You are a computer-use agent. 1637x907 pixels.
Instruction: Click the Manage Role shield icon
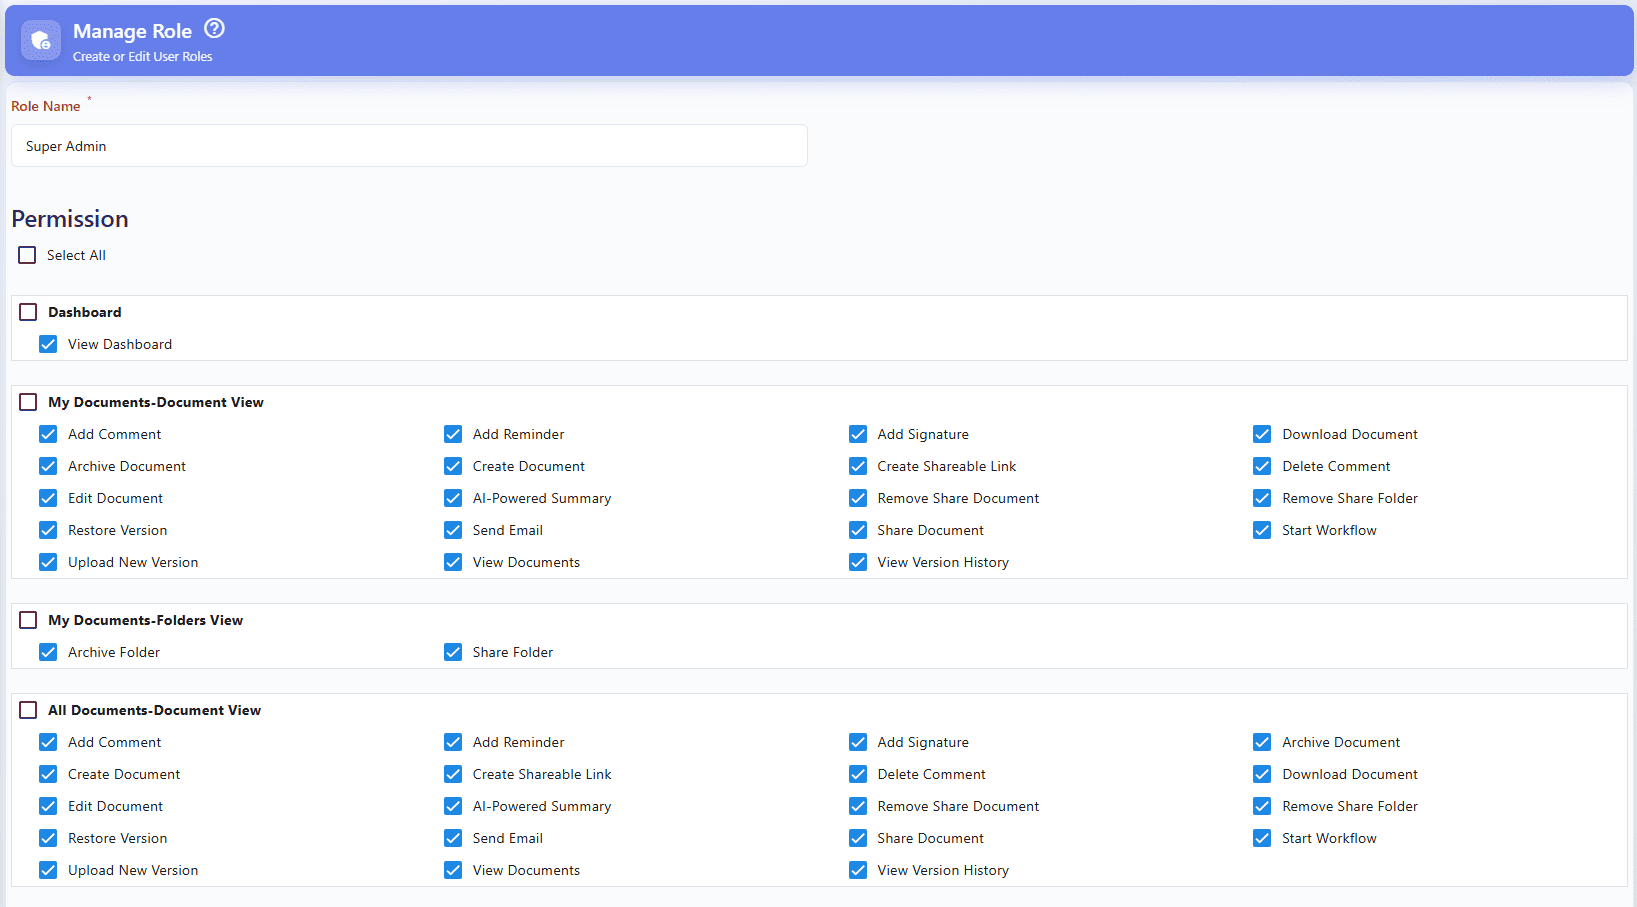click(41, 40)
